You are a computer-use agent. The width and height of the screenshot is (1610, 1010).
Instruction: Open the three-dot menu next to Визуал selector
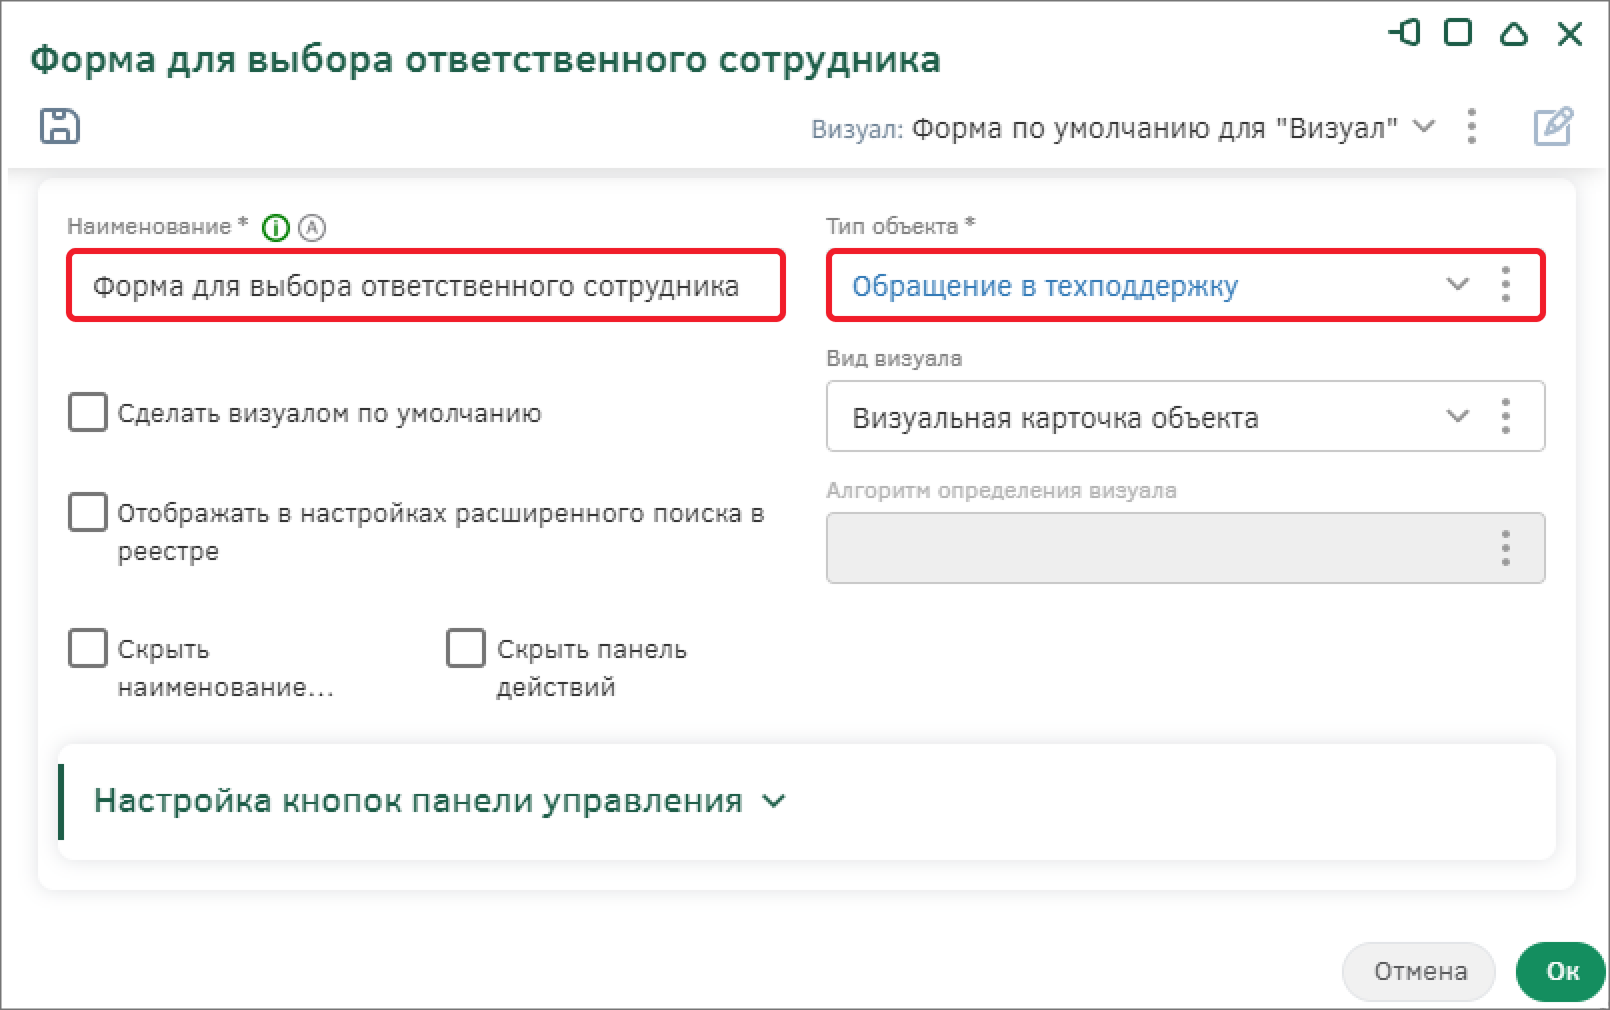1471,127
